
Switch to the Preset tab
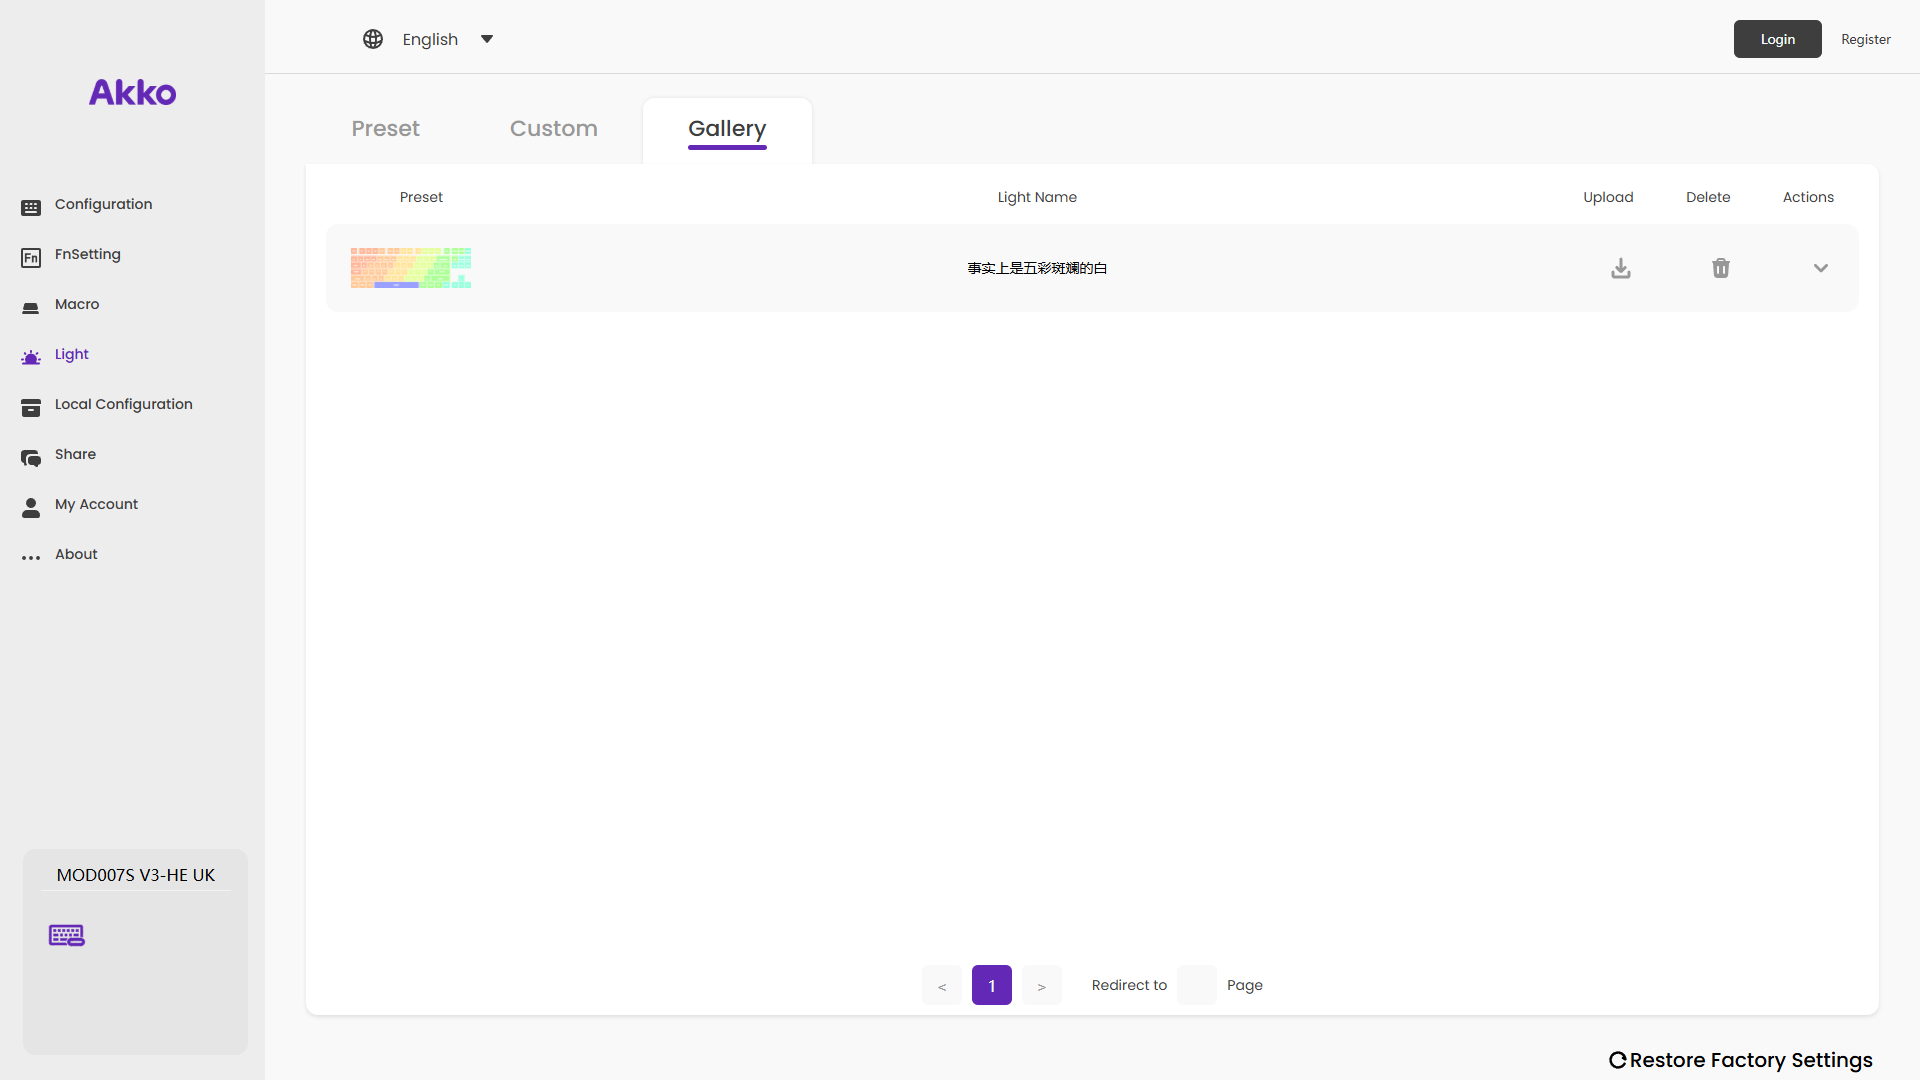[385, 129]
